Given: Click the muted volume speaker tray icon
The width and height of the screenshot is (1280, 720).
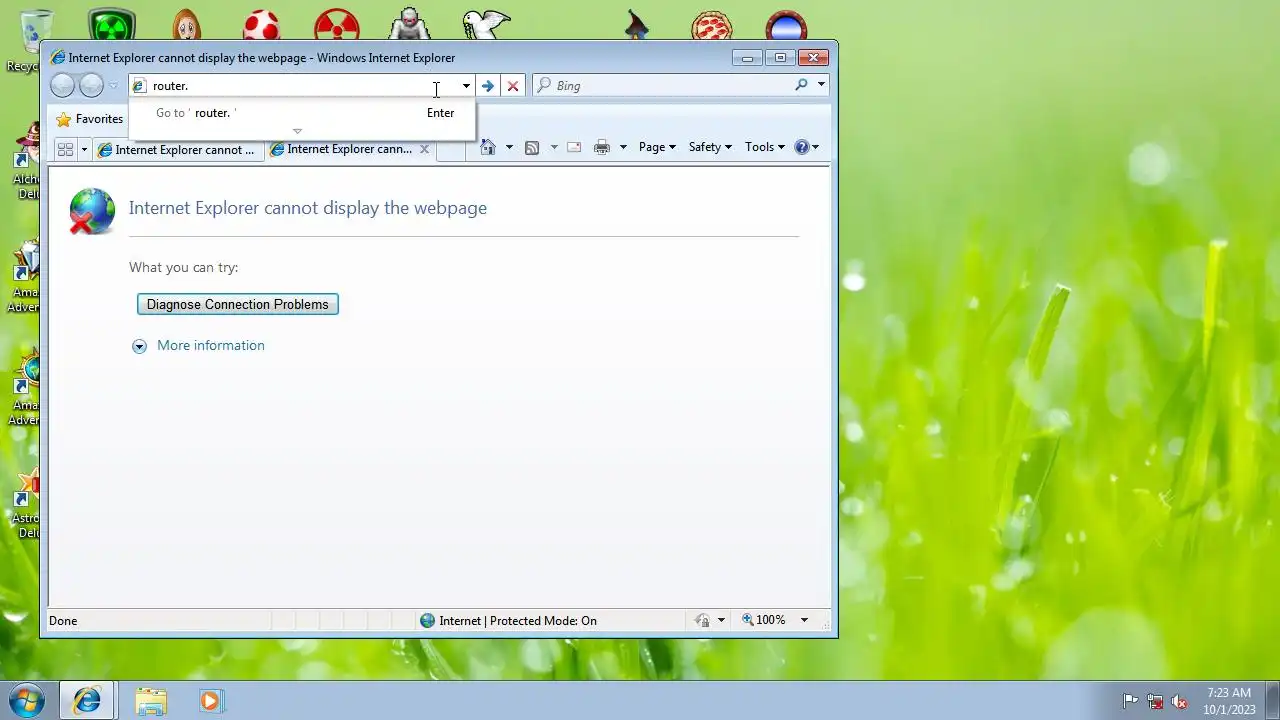Looking at the screenshot, I should [1179, 701].
